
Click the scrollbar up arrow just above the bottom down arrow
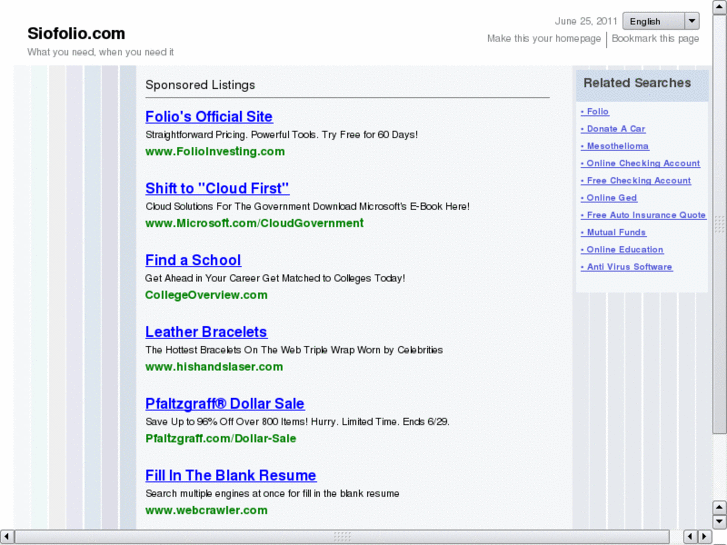tap(719, 507)
